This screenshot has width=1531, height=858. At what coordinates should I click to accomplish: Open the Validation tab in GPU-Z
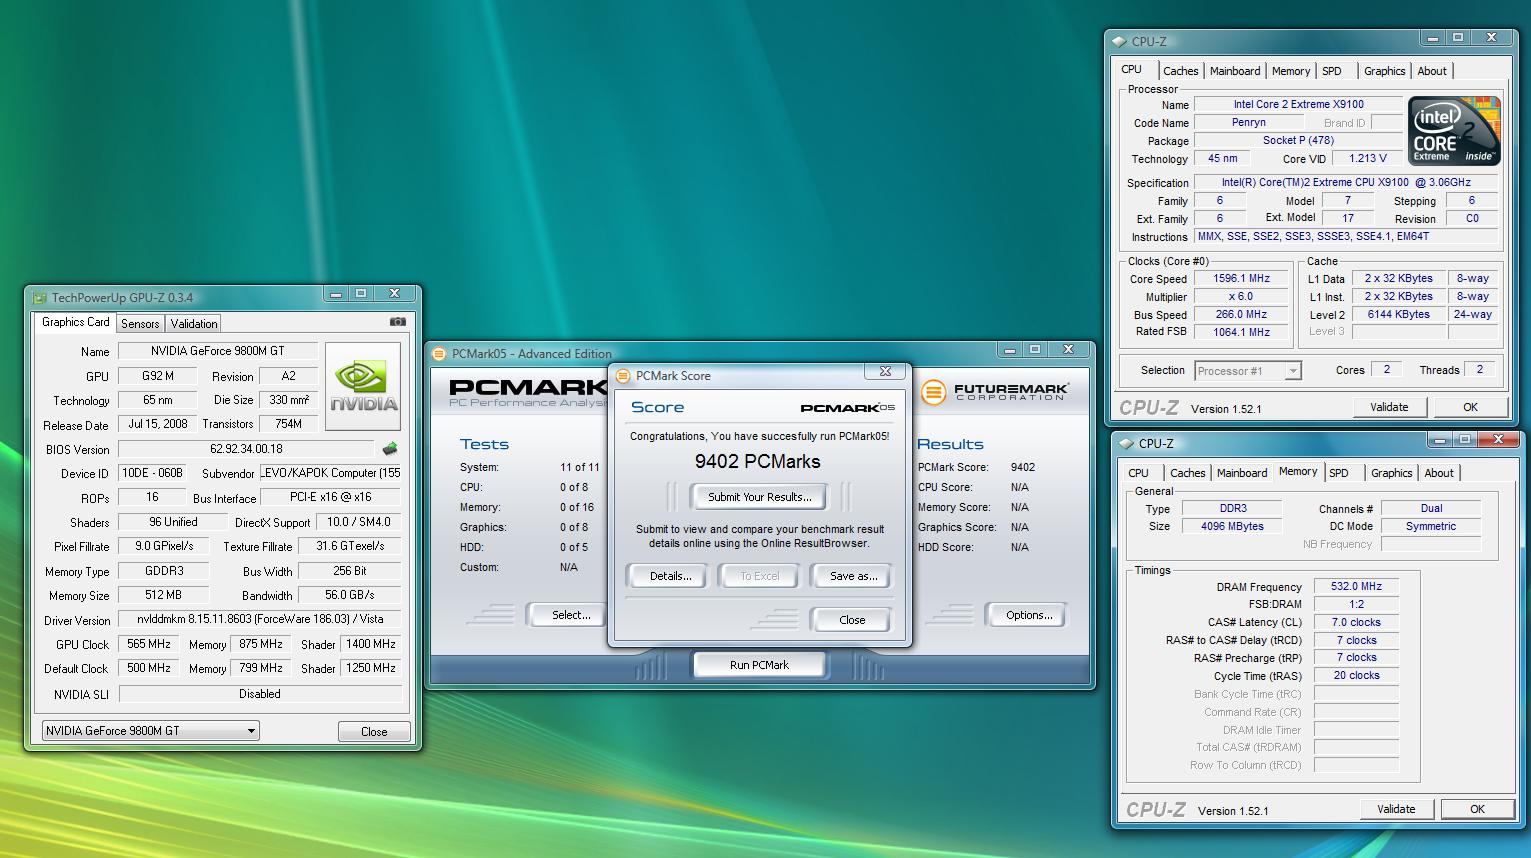[x=193, y=323]
